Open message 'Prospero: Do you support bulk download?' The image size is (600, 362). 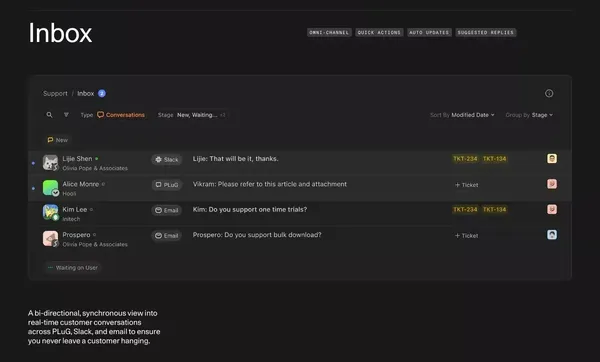(257, 235)
